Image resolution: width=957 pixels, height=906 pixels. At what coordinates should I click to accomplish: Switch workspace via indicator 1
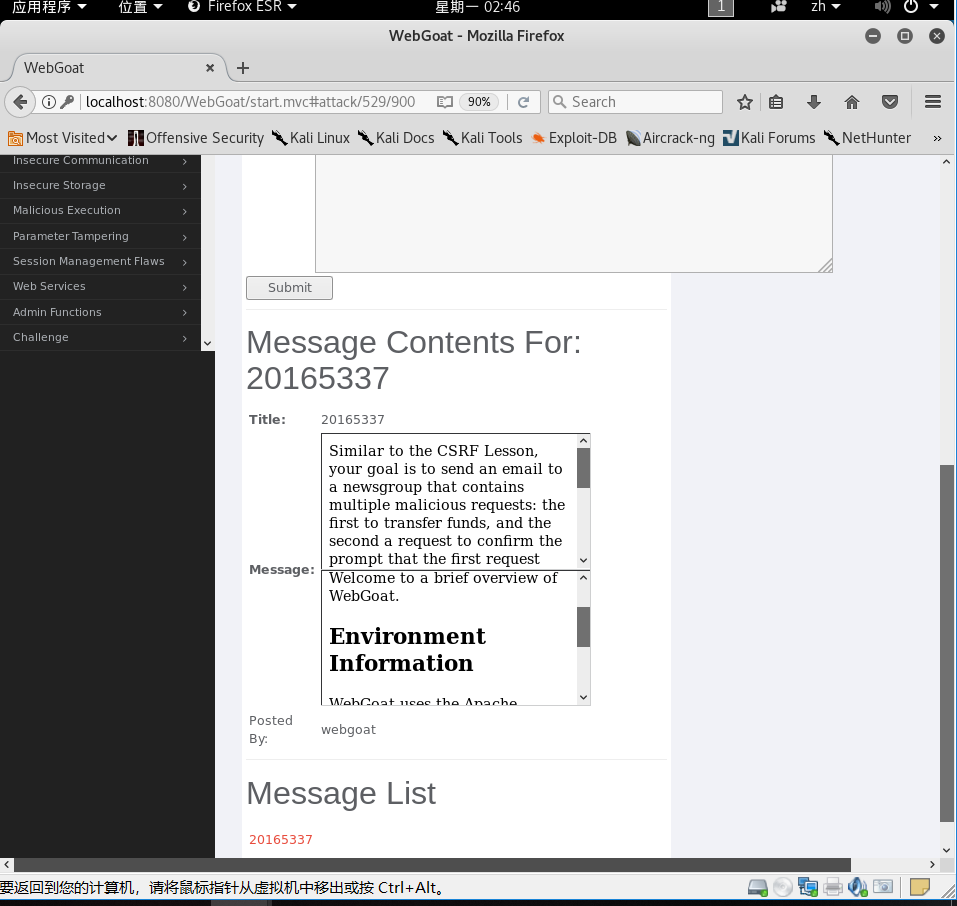[x=721, y=7]
